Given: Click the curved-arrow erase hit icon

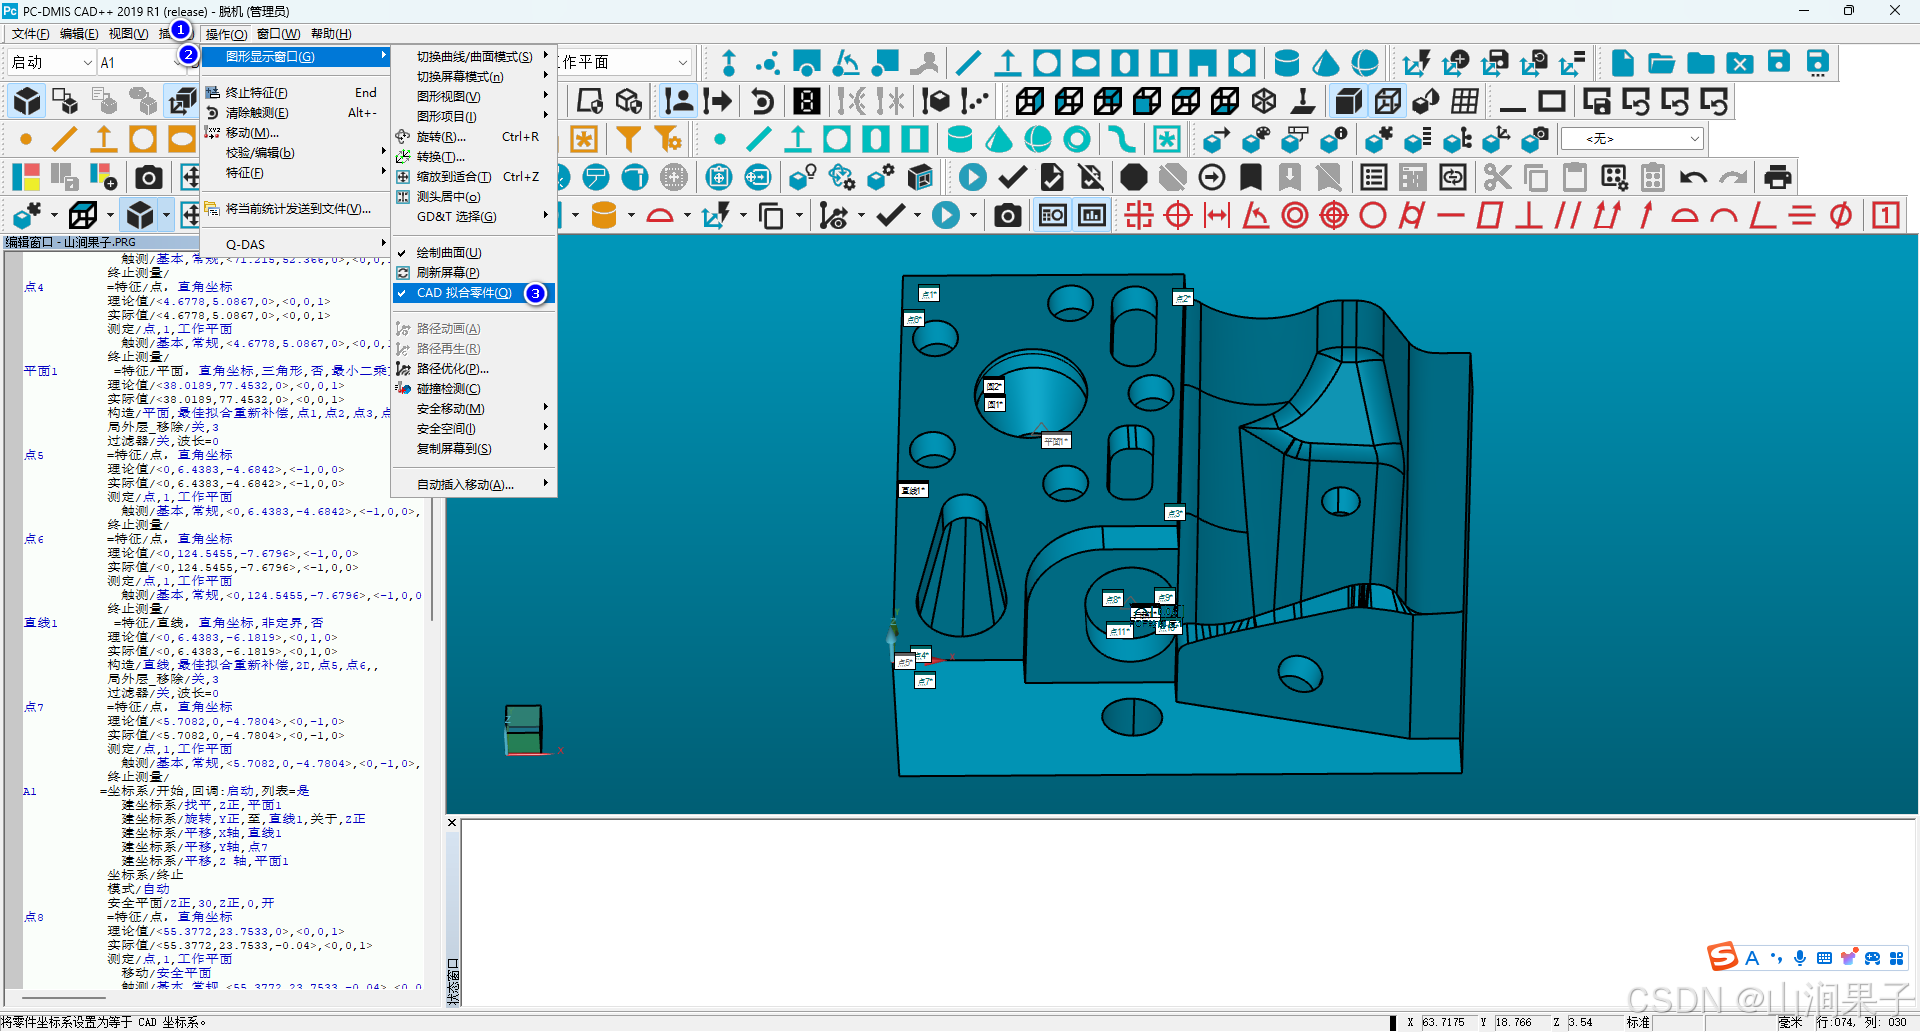Looking at the screenshot, I should pos(762,101).
